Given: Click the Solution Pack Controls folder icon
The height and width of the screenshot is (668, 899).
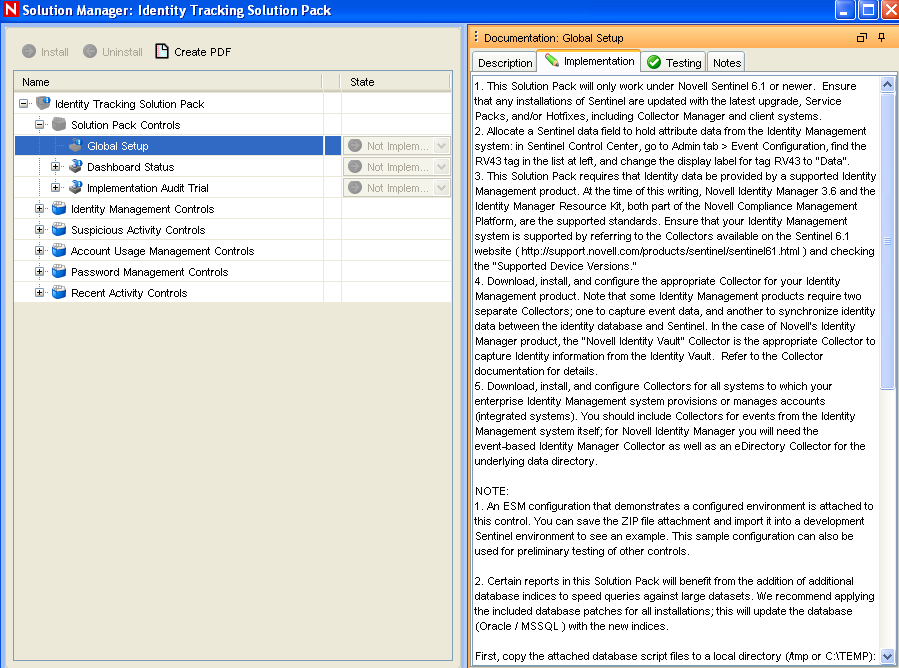Looking at the screenshot, I should click(59, 124).
